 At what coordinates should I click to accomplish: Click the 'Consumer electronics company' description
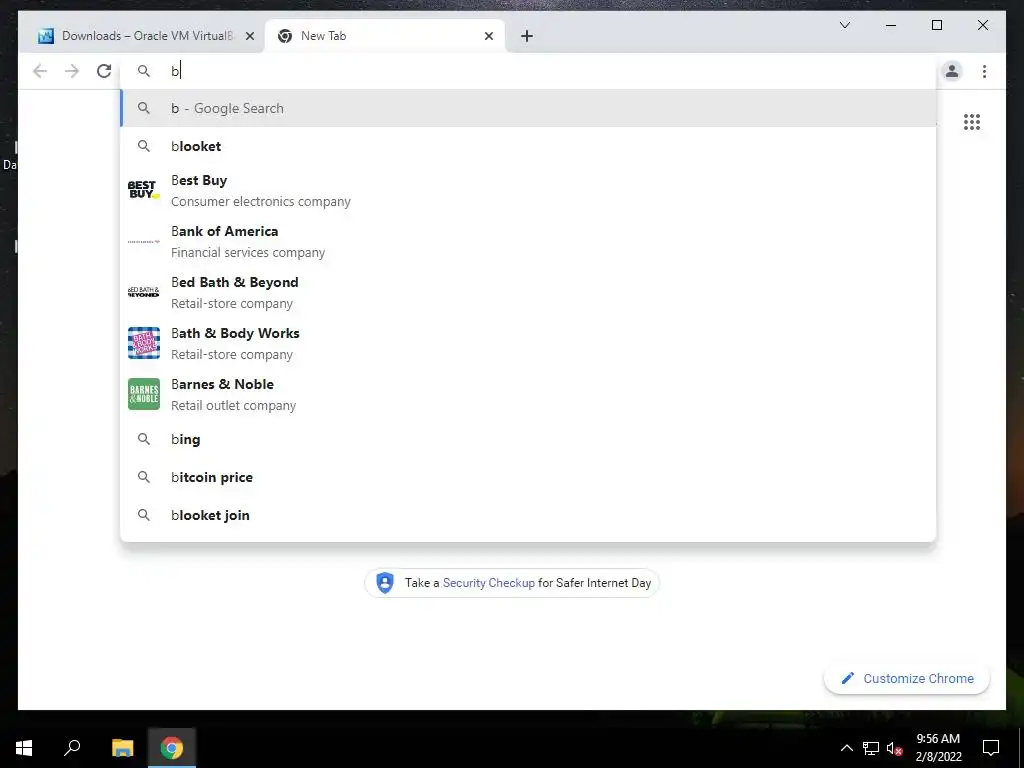261,202
